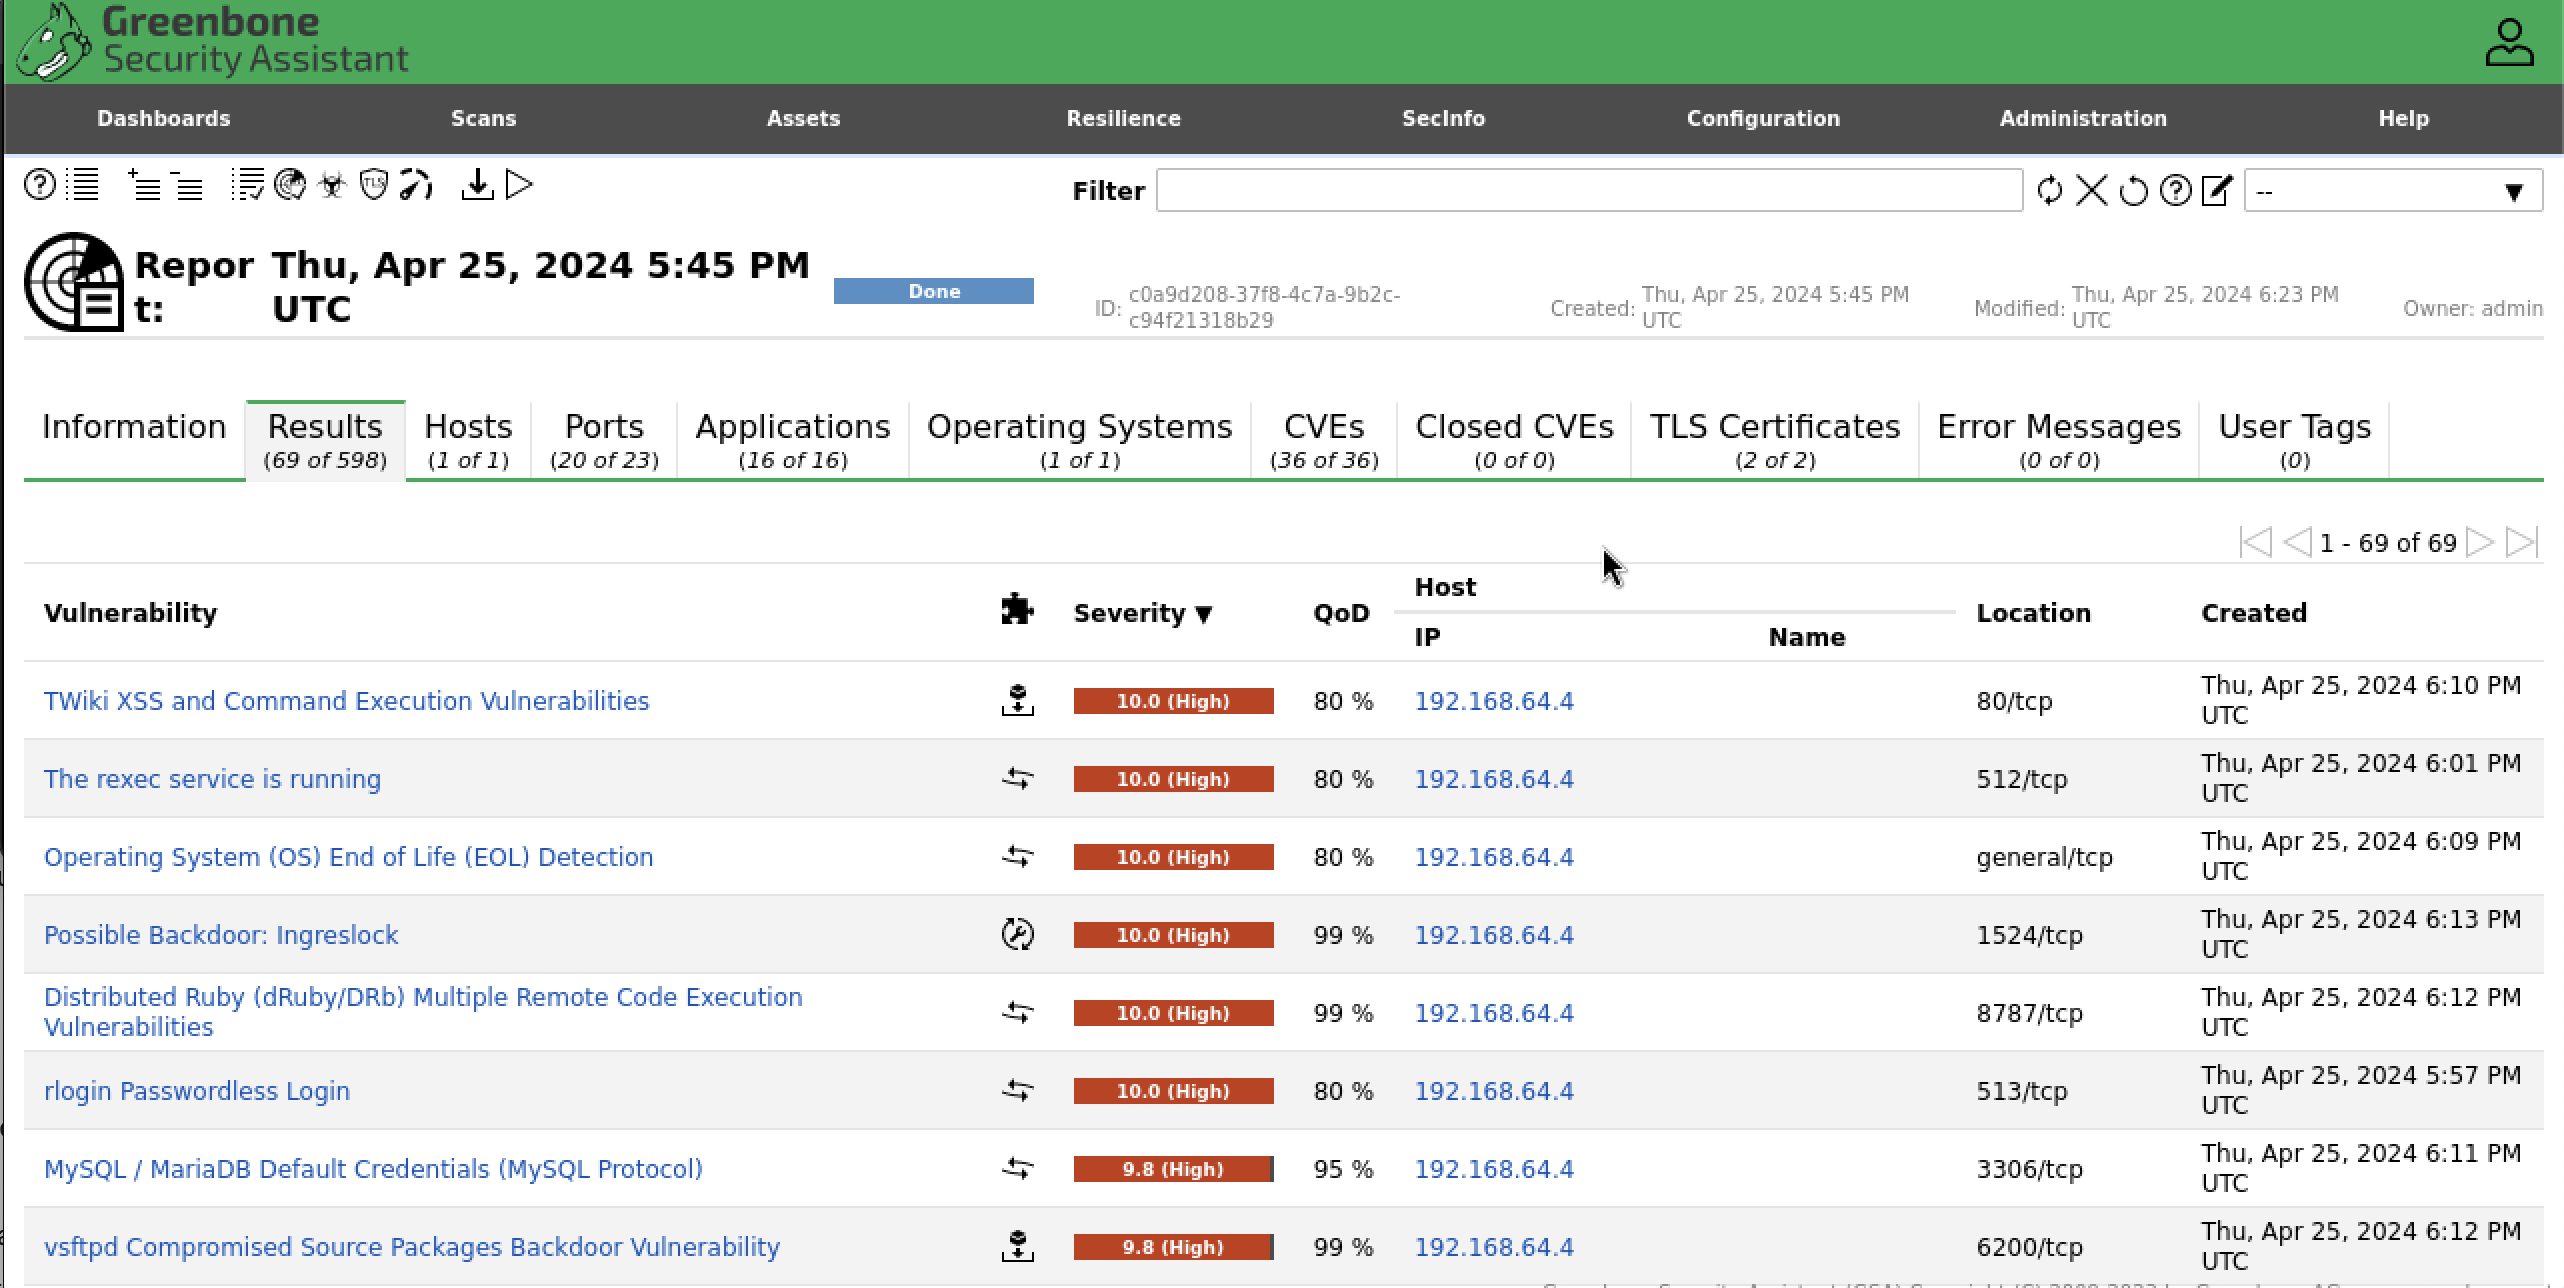Open Possible Backdoor: Ingreslock link
2564x1288 pixels.
coord(221,934)
